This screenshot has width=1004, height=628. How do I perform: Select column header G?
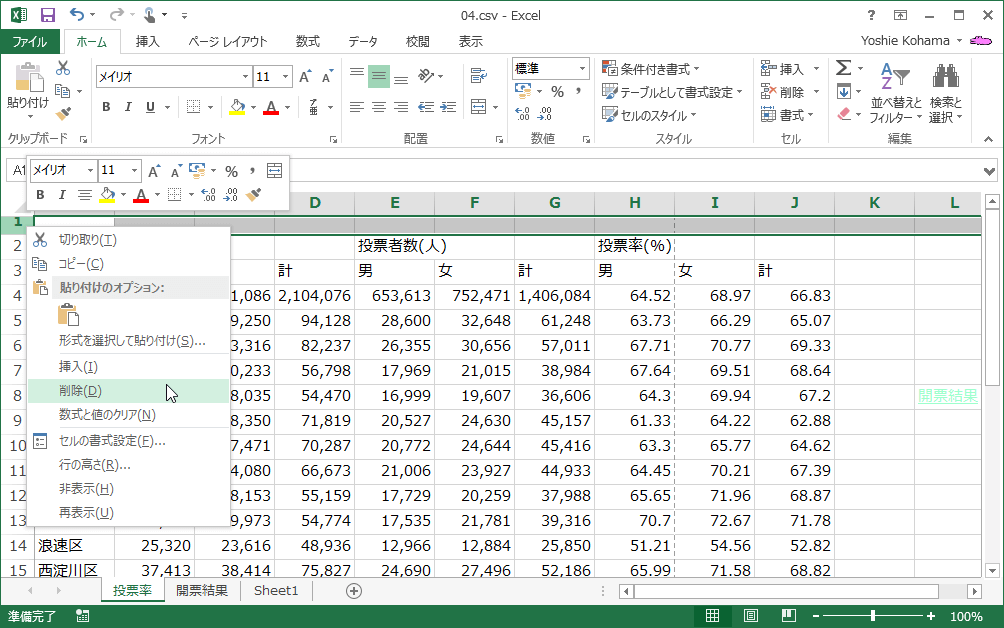coord(555,203)
